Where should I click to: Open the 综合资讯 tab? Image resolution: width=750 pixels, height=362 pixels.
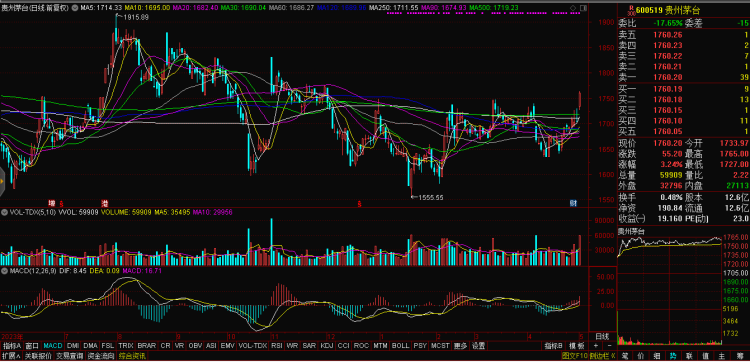pos(132,356)
